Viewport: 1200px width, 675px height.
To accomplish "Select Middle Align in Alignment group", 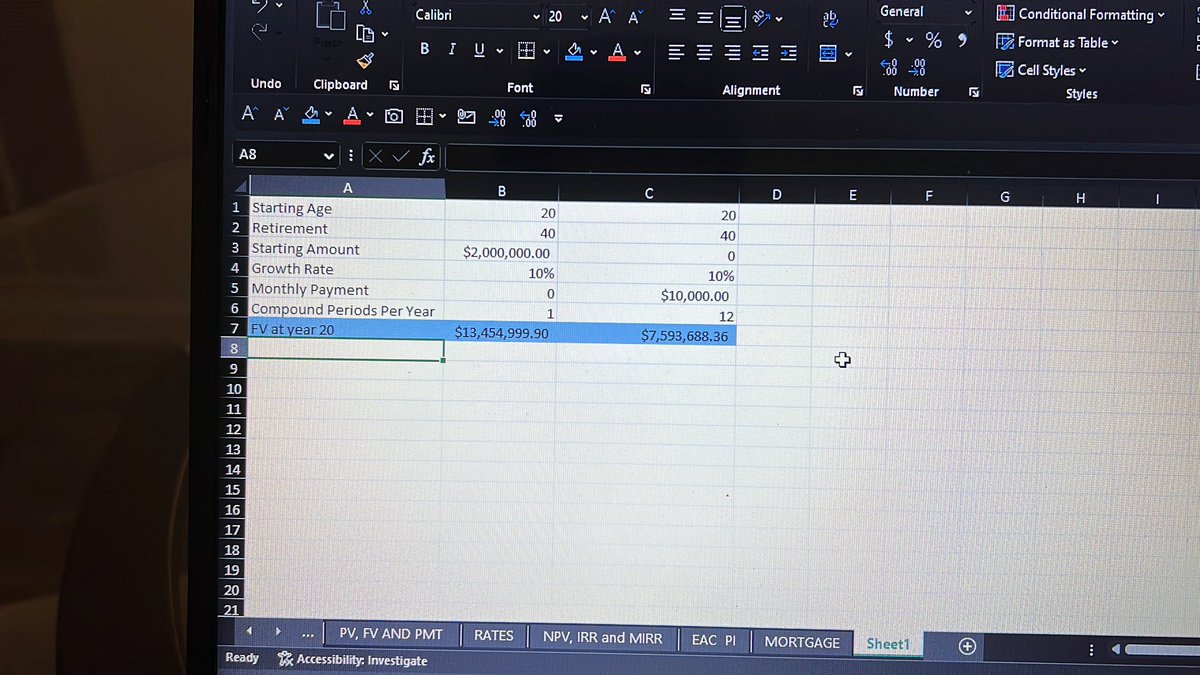I will 705,17.
